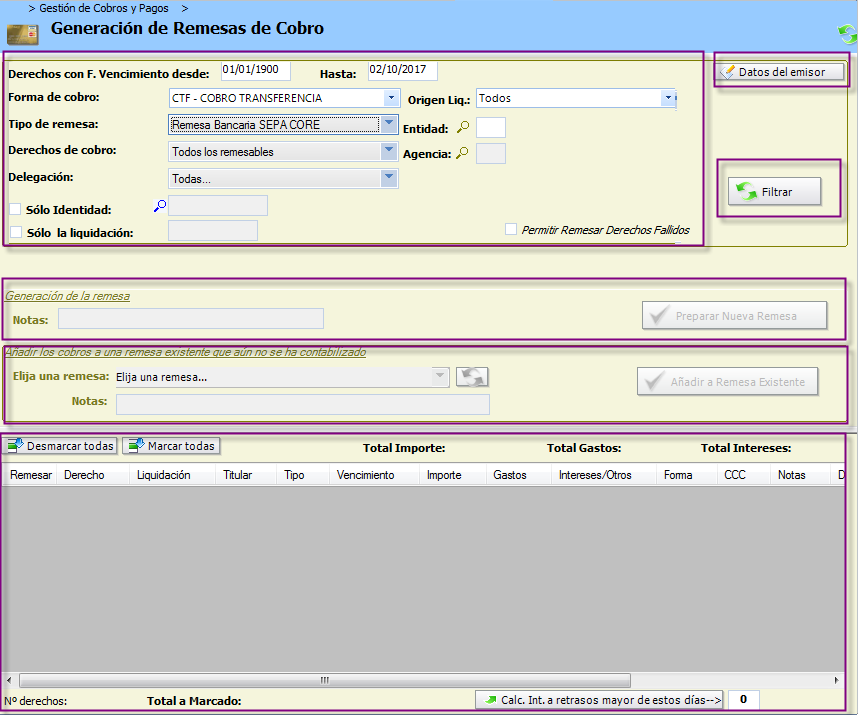The height and width of the screenshot is (715, 858).
Task: Click the Agencia input box
Action: 491,154
